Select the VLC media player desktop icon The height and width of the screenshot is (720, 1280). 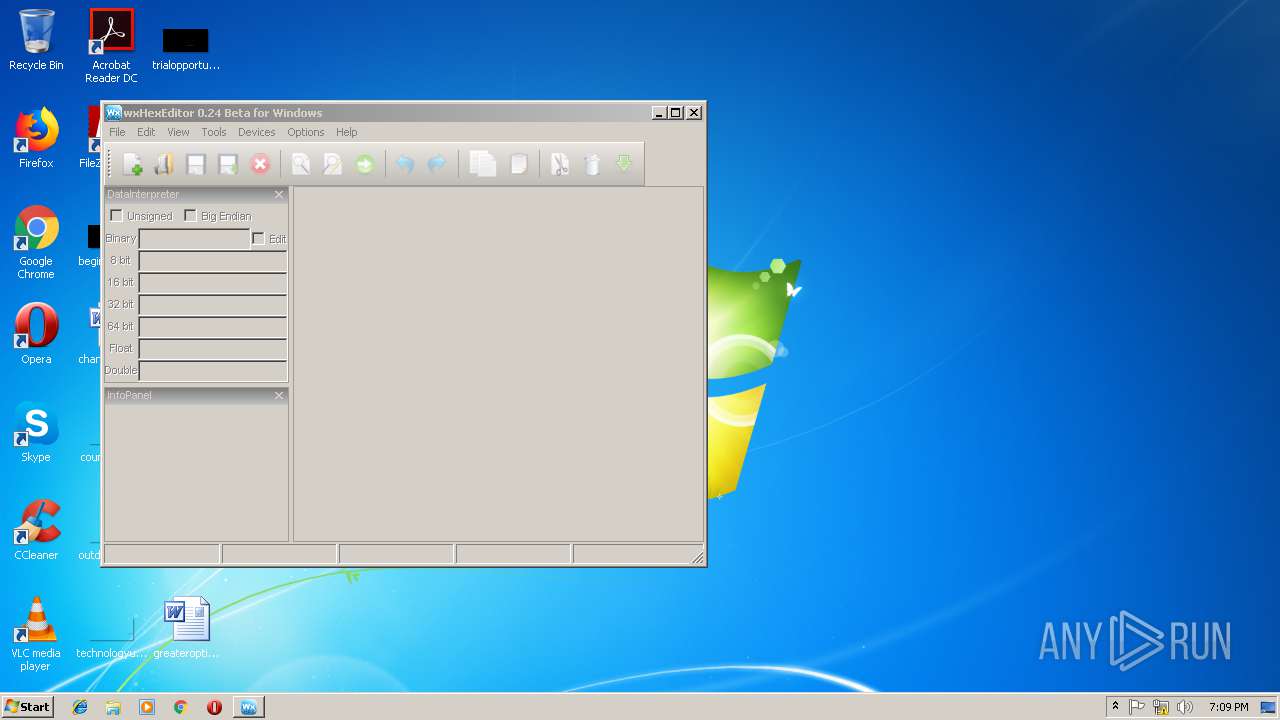(x=36, y=634)
